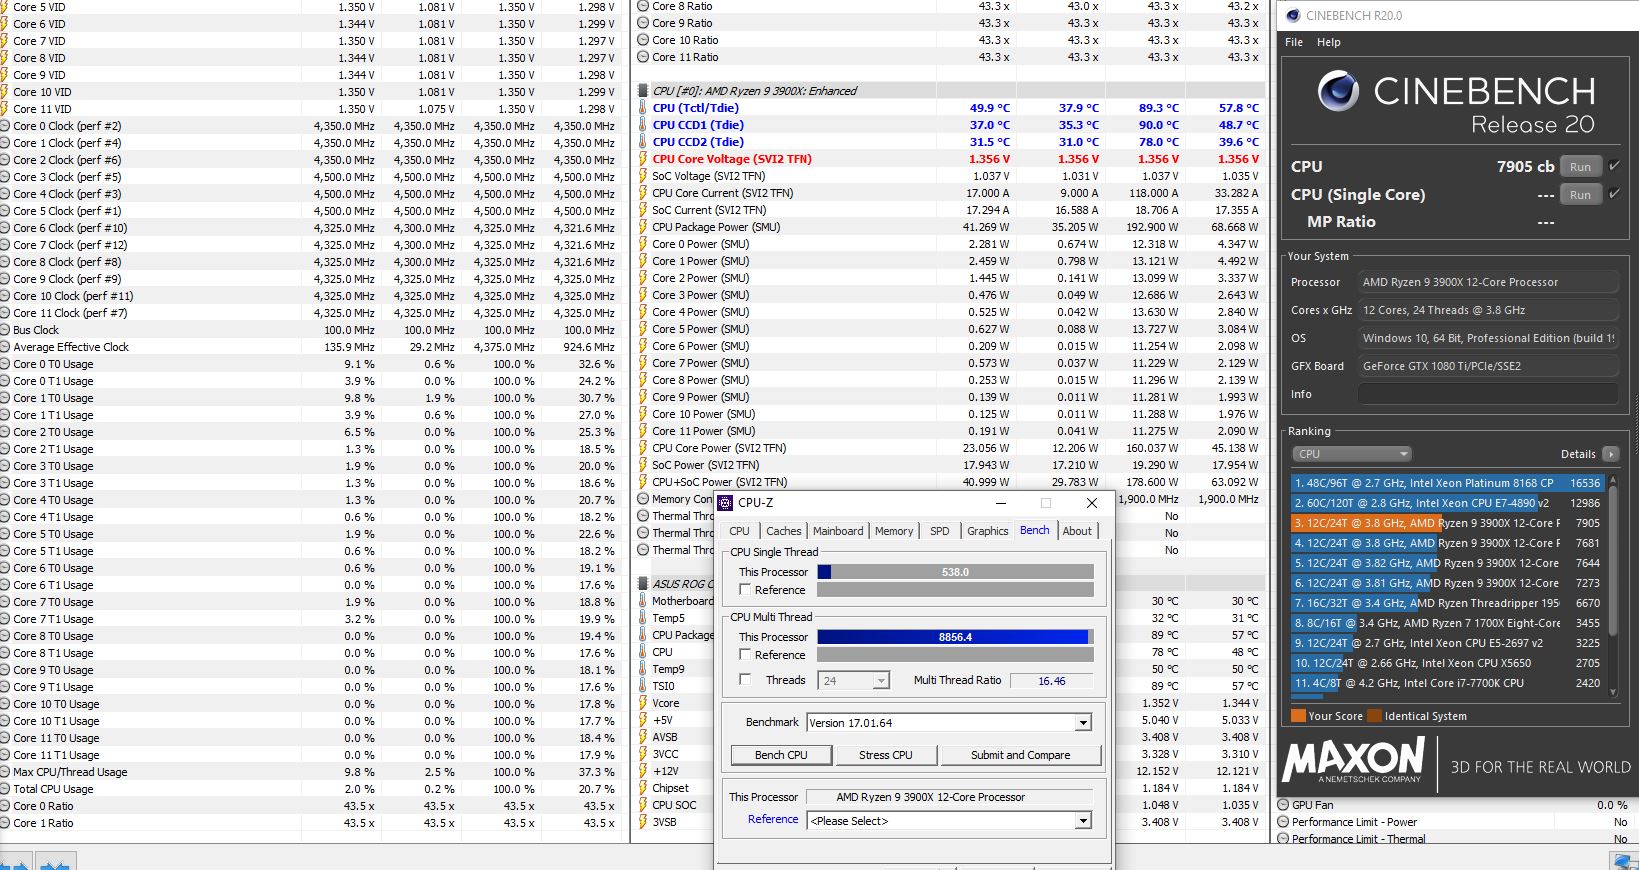Click the thermometer icon beside TSI0
The height and width of the screenshot is (870, 1639).
tap(643, 686)
